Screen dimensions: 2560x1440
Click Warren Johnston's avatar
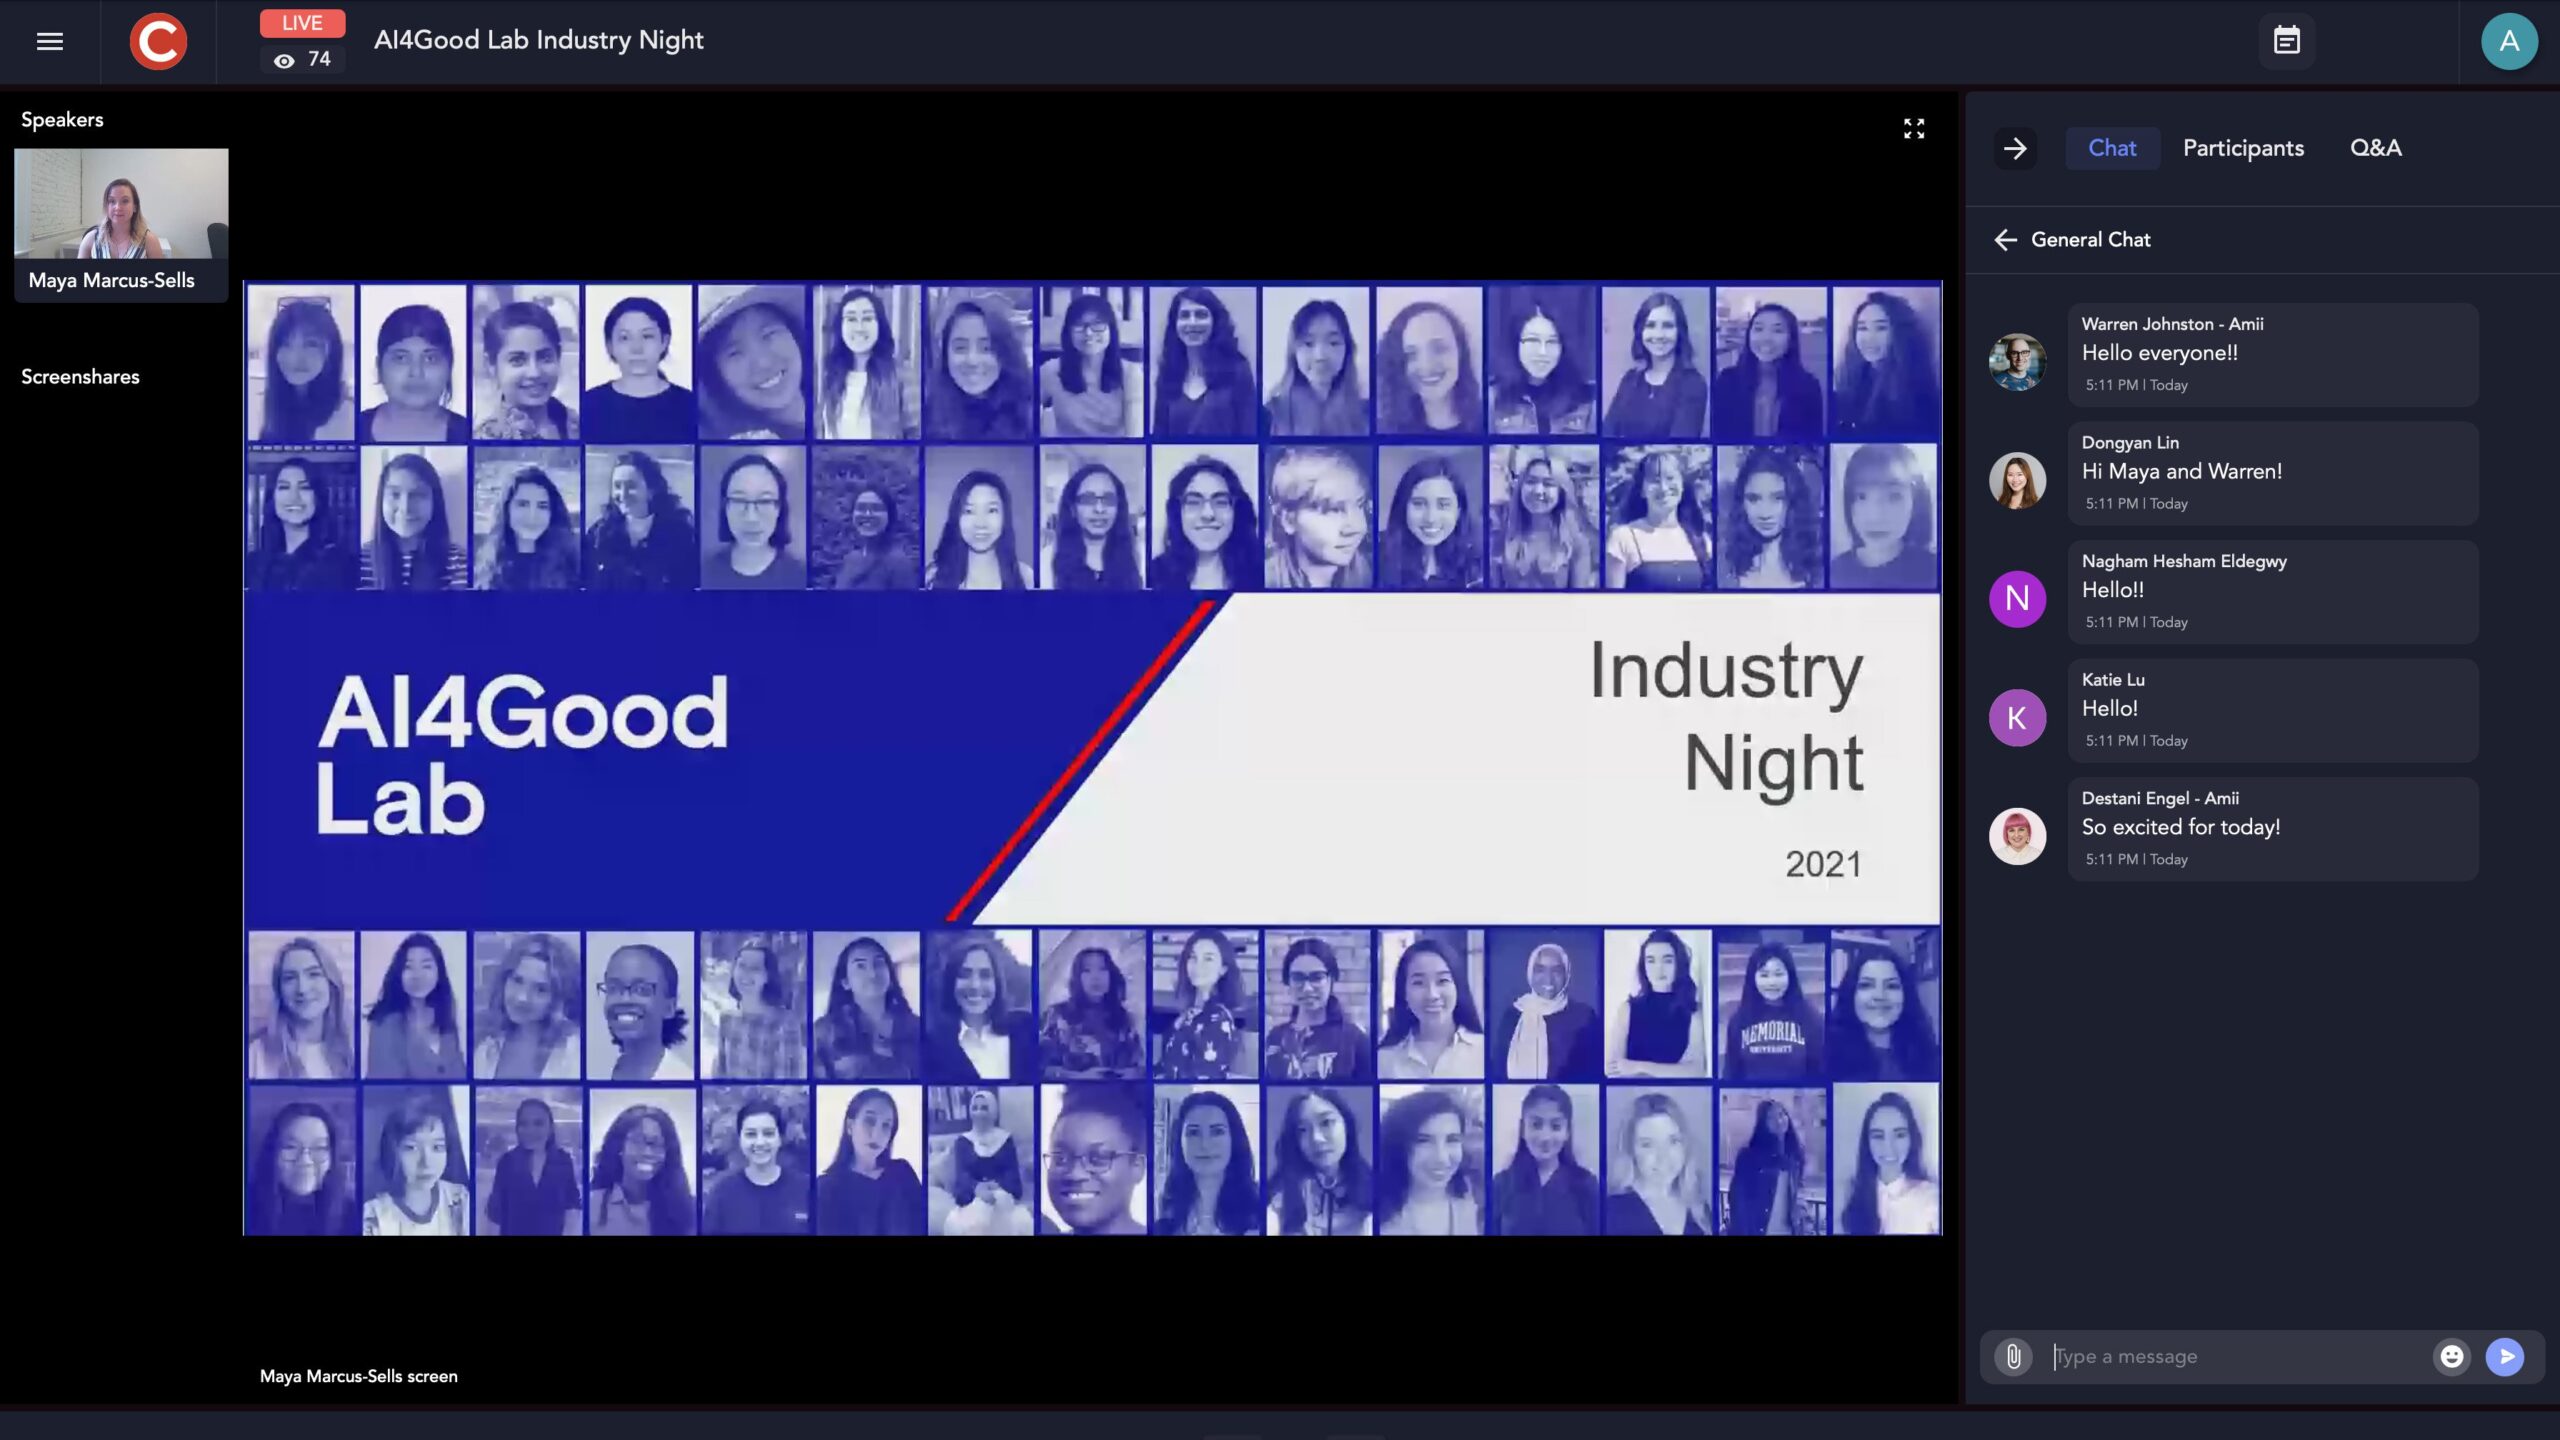2017,361
